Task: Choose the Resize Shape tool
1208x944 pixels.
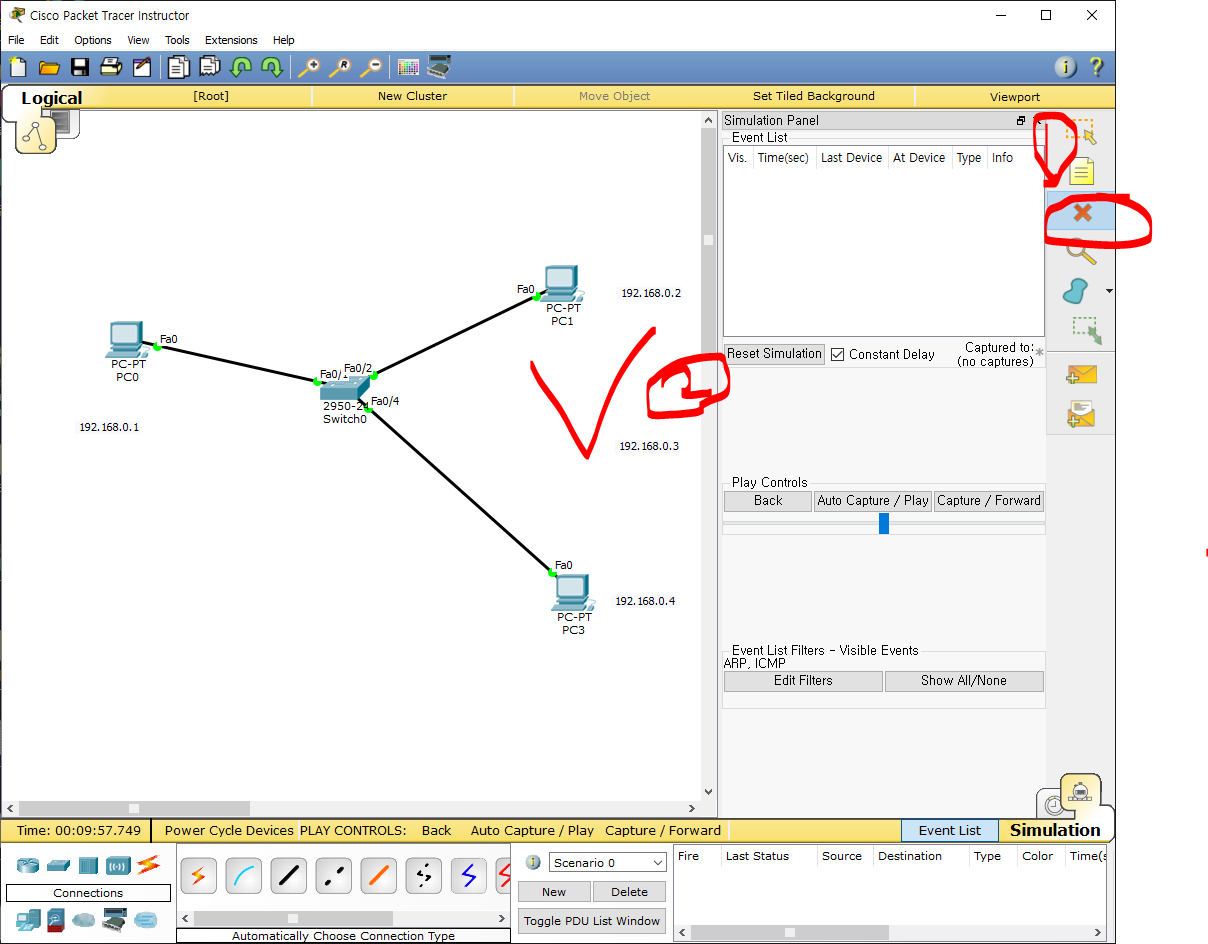Action: pyautogui.click(x=1086, y=331)
